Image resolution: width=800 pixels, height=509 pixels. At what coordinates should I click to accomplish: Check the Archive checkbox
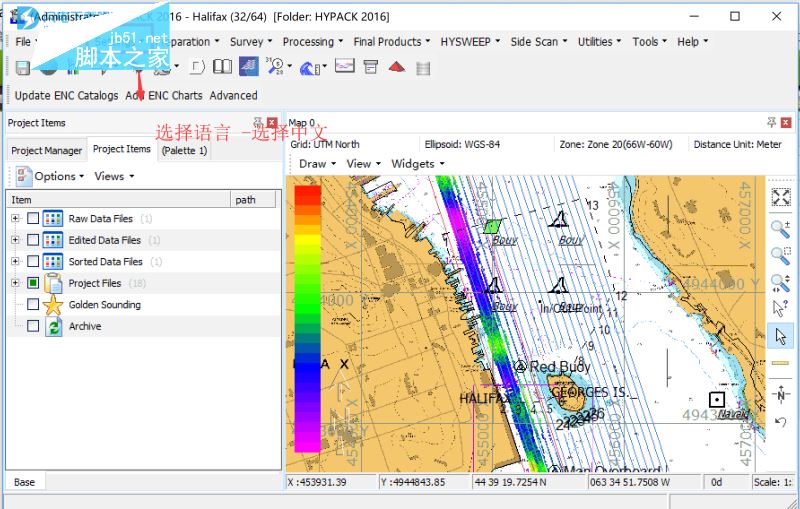pos(33,326)
